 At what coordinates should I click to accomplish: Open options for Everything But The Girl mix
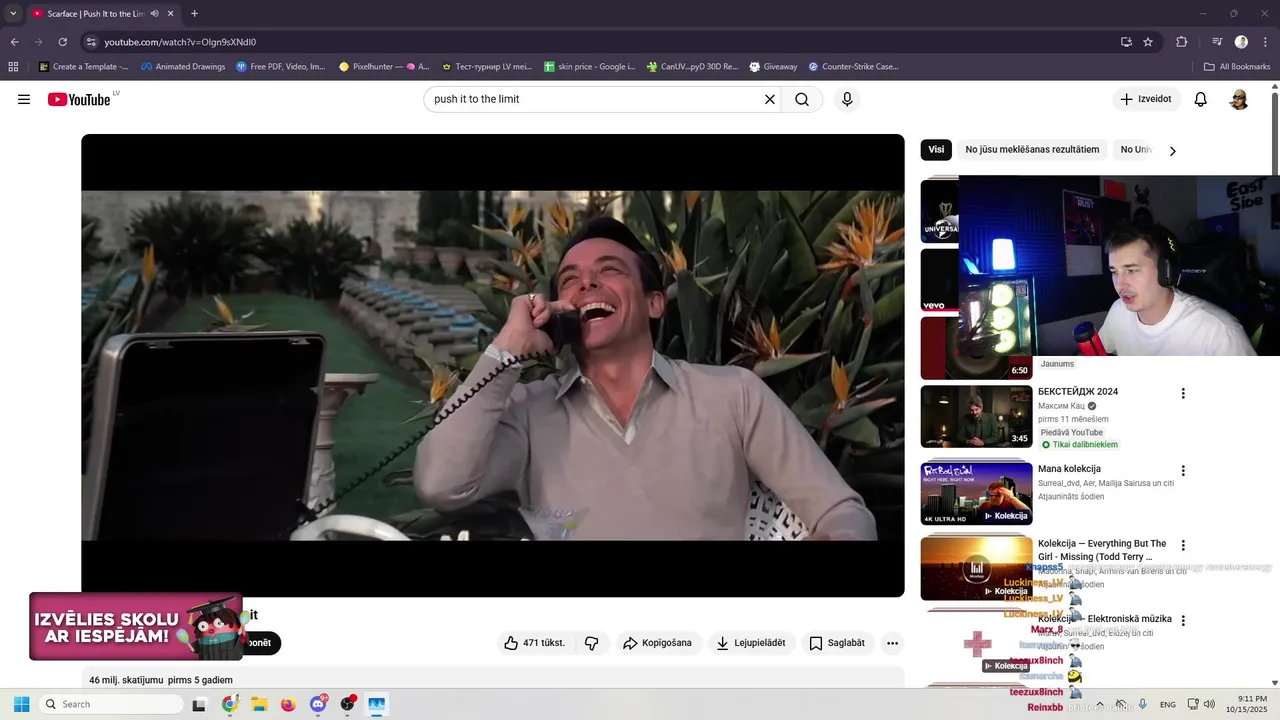[x=1183, y=545]
